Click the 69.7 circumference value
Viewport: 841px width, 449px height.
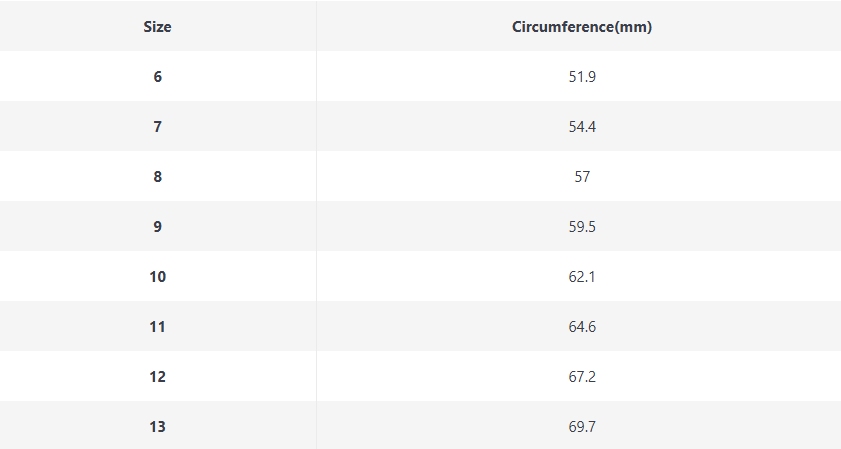(581, 427)
